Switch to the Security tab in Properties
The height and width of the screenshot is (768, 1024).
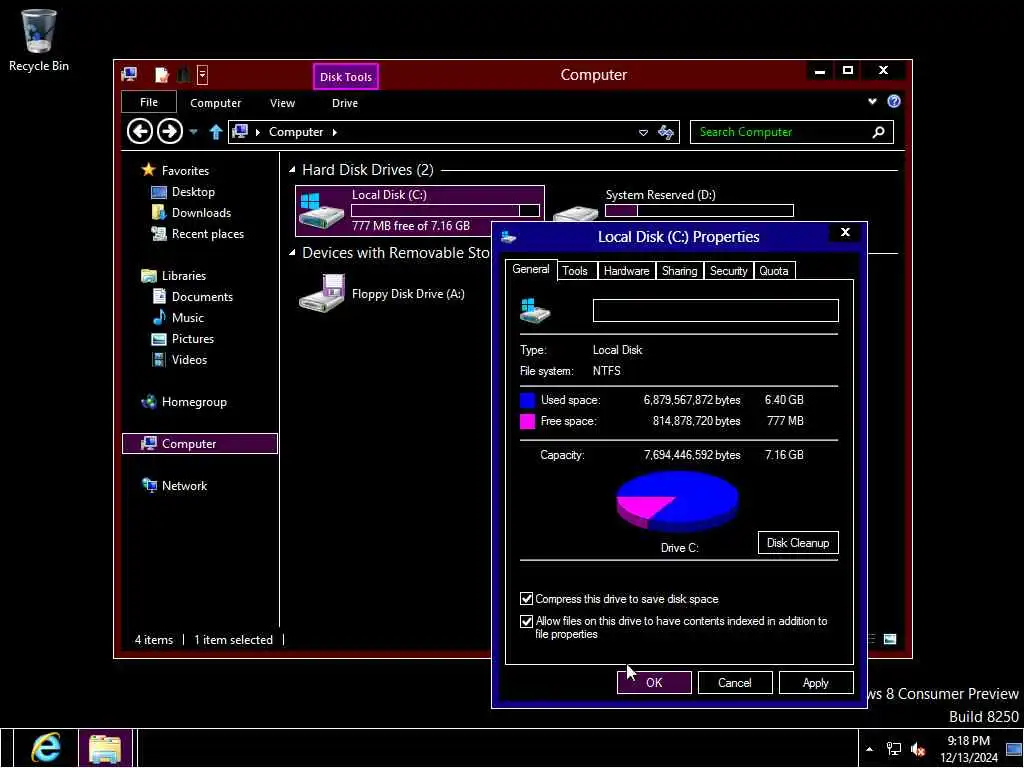728,271
